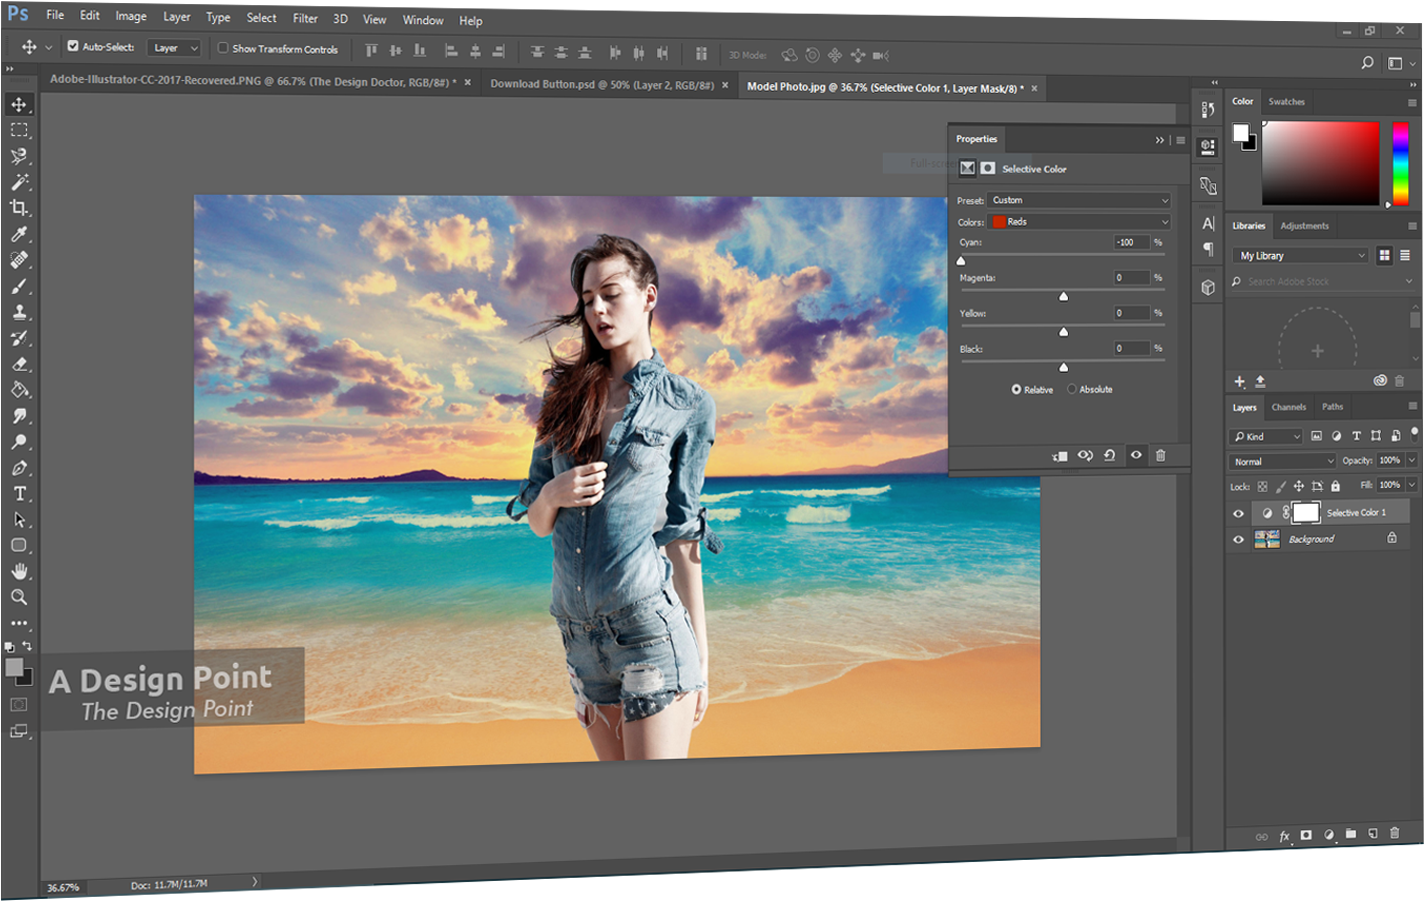Enable Show Transform Controls checkbox

(223, 48)
